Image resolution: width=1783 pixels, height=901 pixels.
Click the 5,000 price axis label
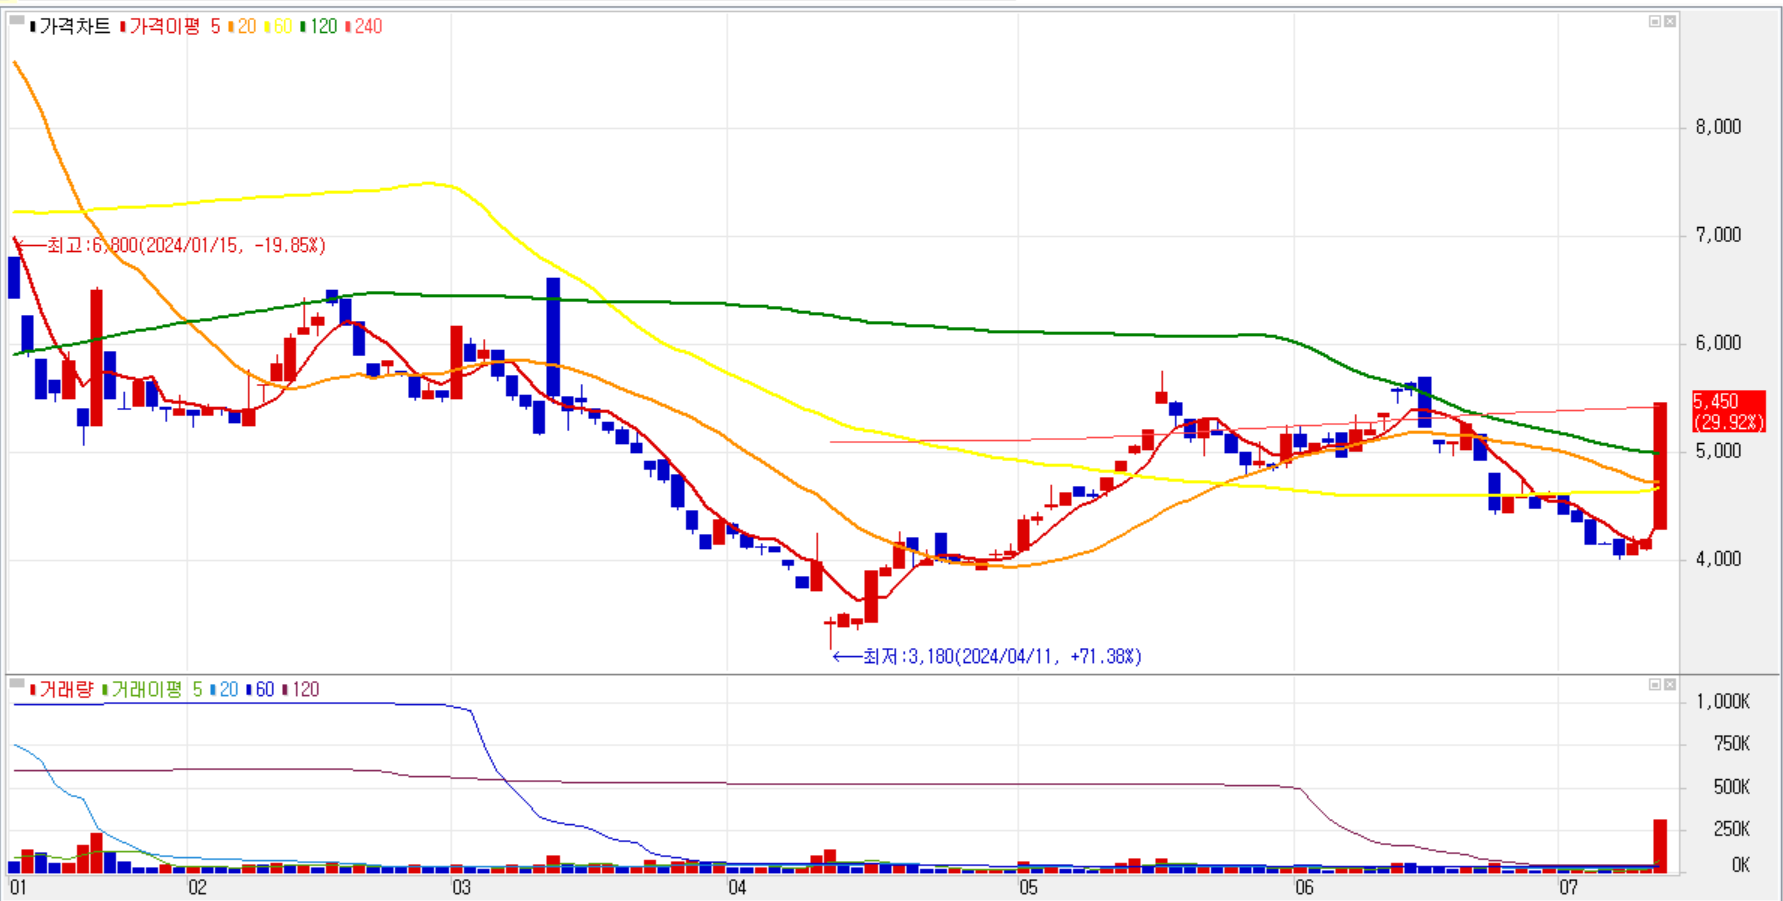1718,451
